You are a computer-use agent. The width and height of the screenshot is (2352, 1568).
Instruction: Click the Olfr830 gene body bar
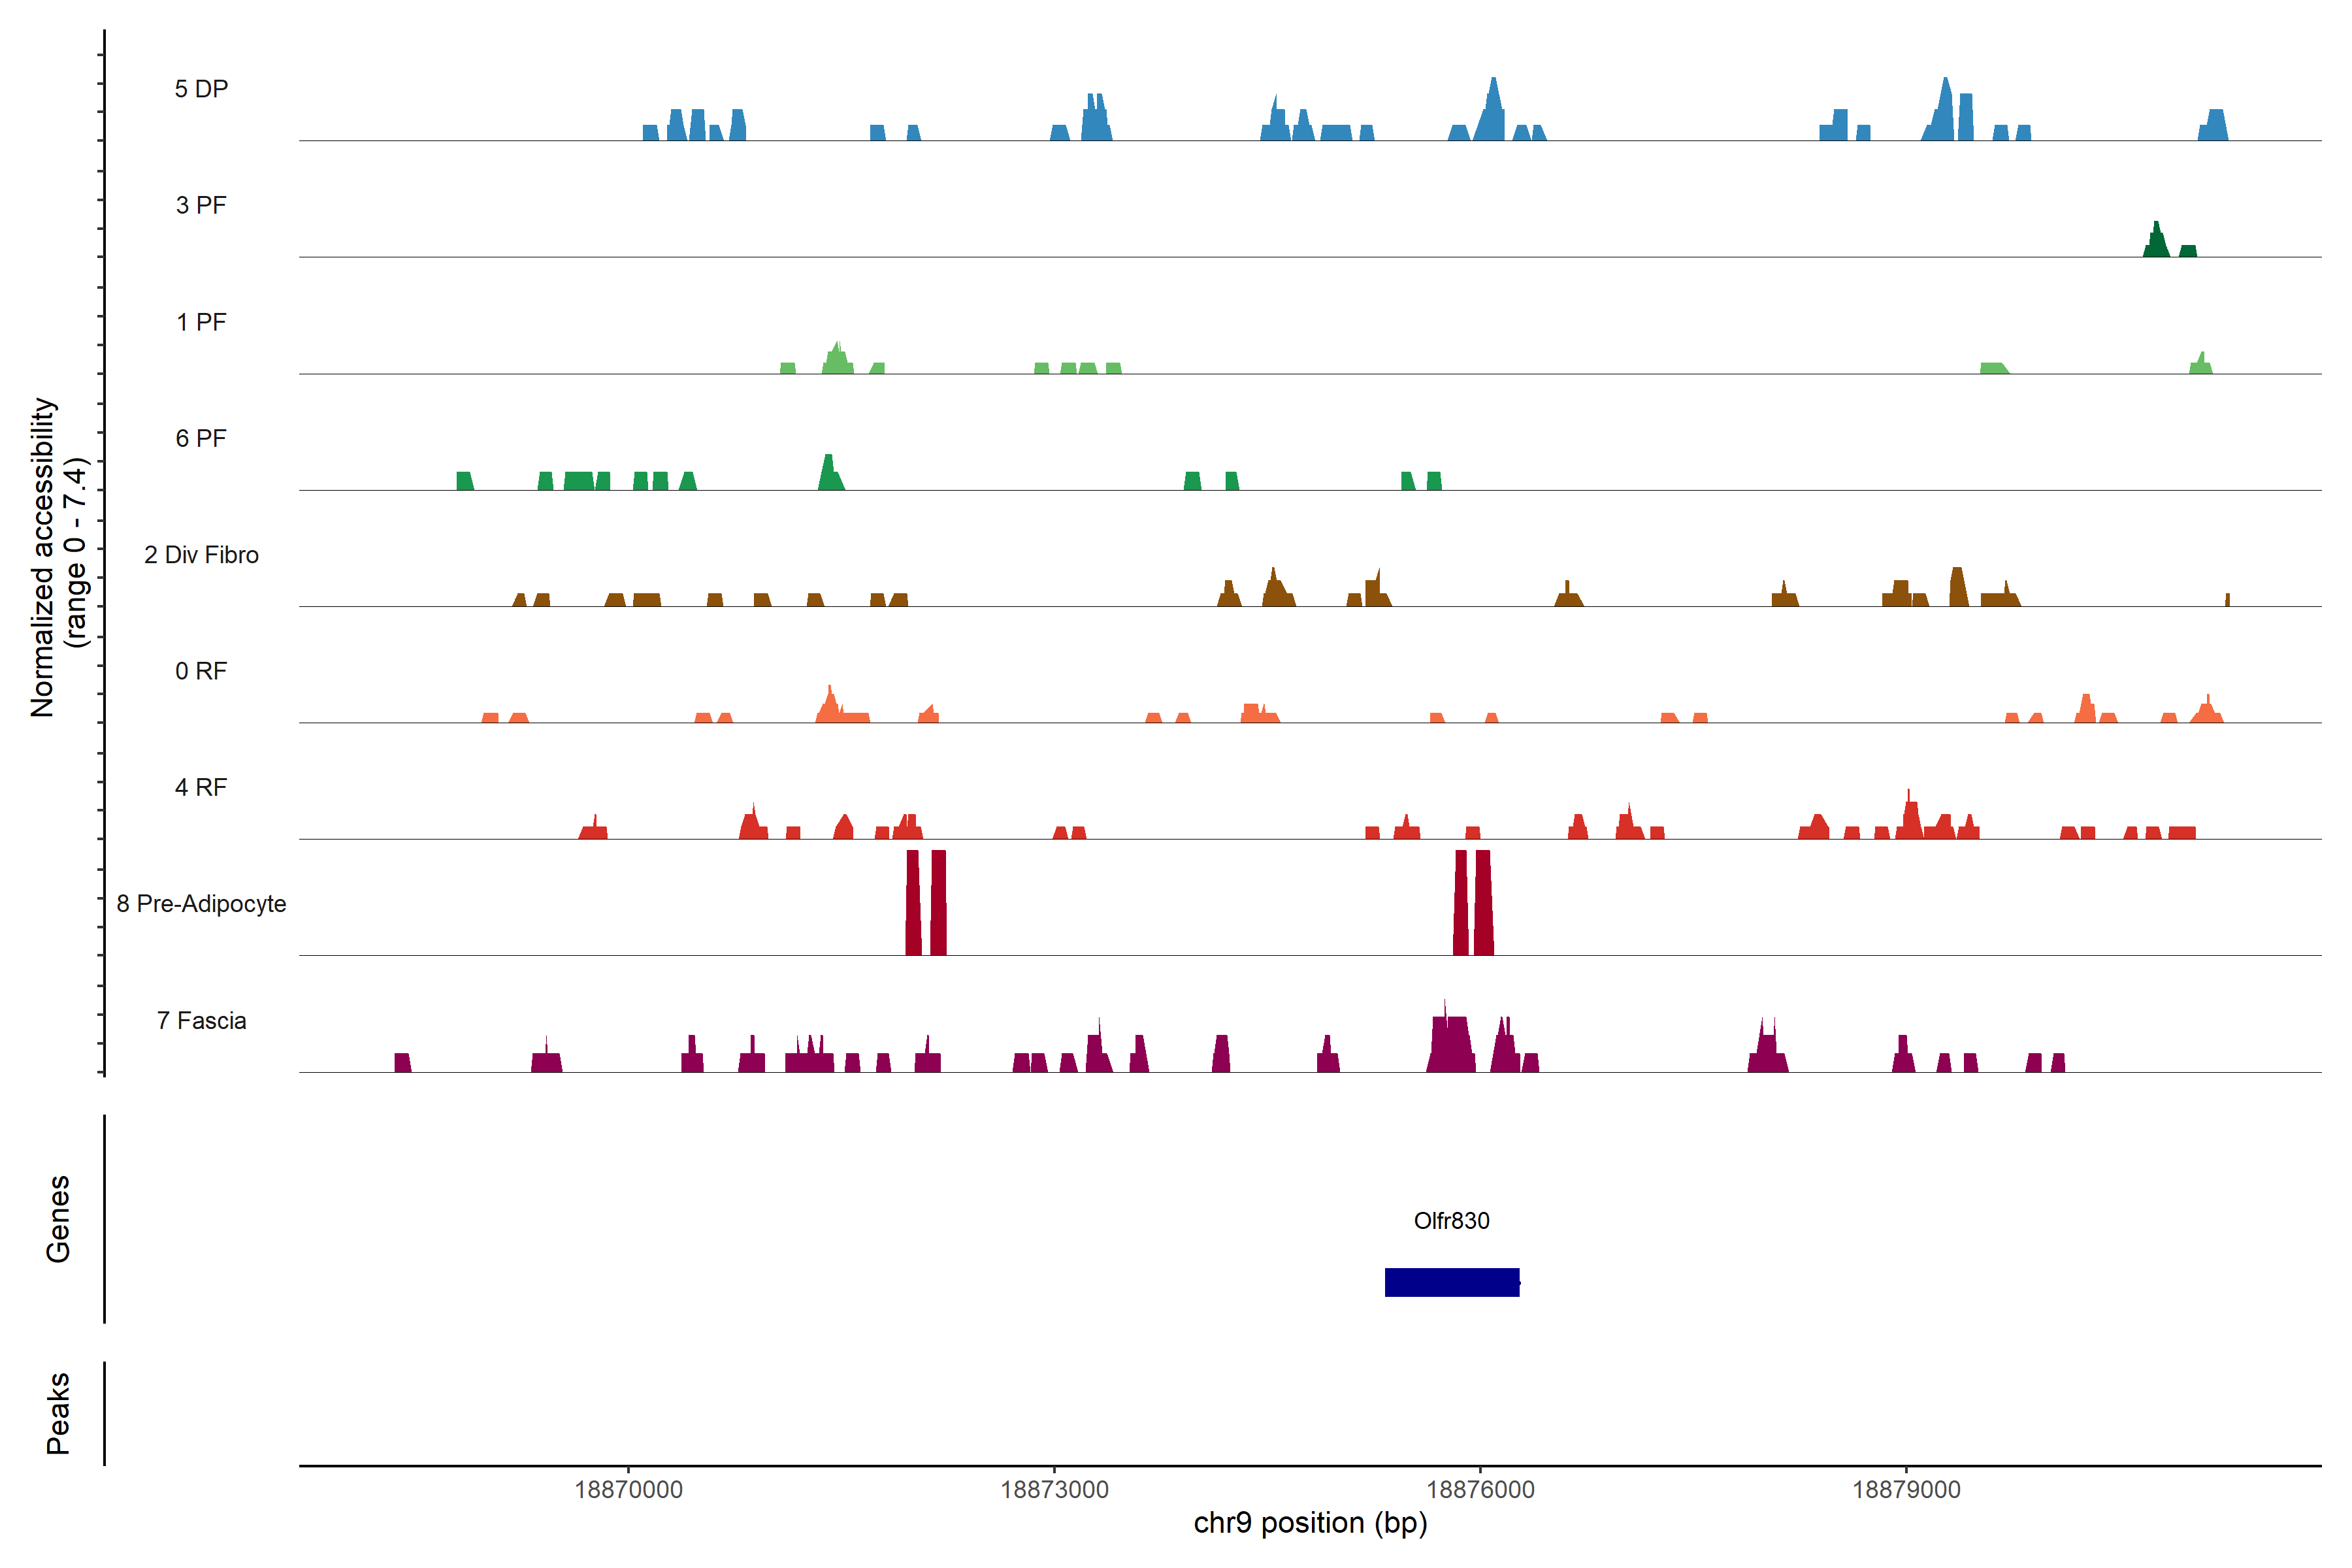tap(1451, 1282)
